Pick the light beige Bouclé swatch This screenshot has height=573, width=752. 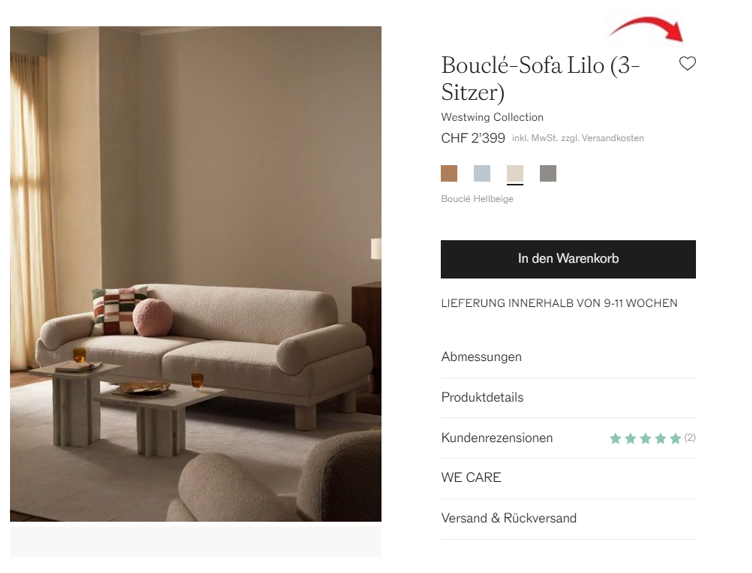(515, 173)
